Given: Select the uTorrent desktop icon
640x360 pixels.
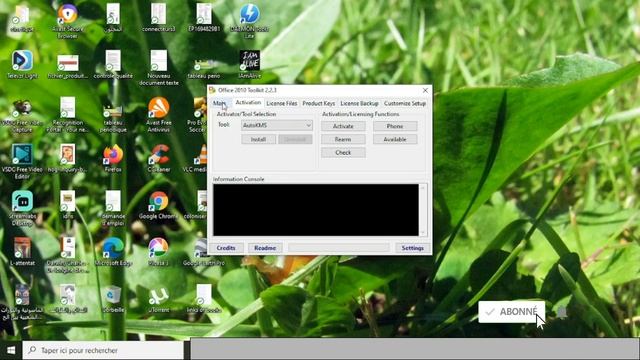Looking at the screenshot, I should [159, 299].
